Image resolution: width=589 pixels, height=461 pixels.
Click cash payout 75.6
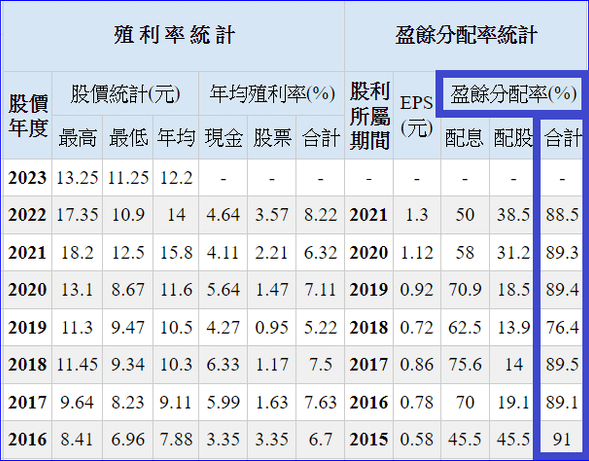tap(465, 364)
